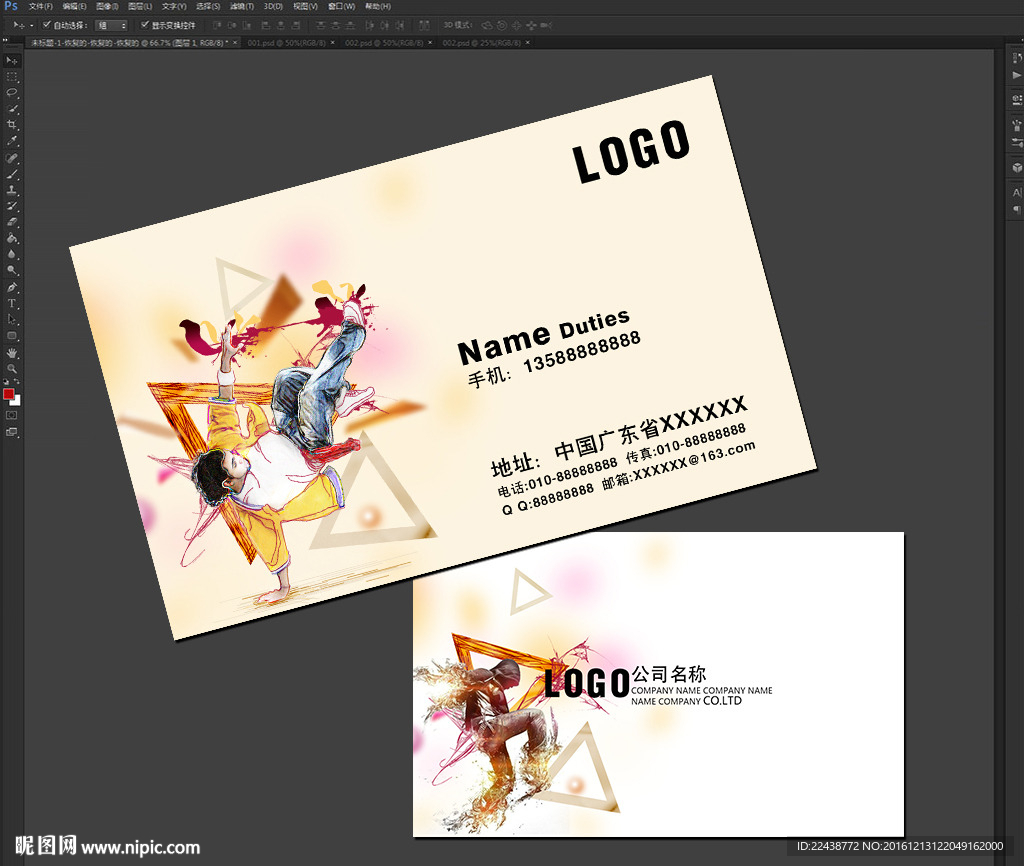Select the Eraser tool
Screen dimensions: 1024x866
click(x=12, y=222)
